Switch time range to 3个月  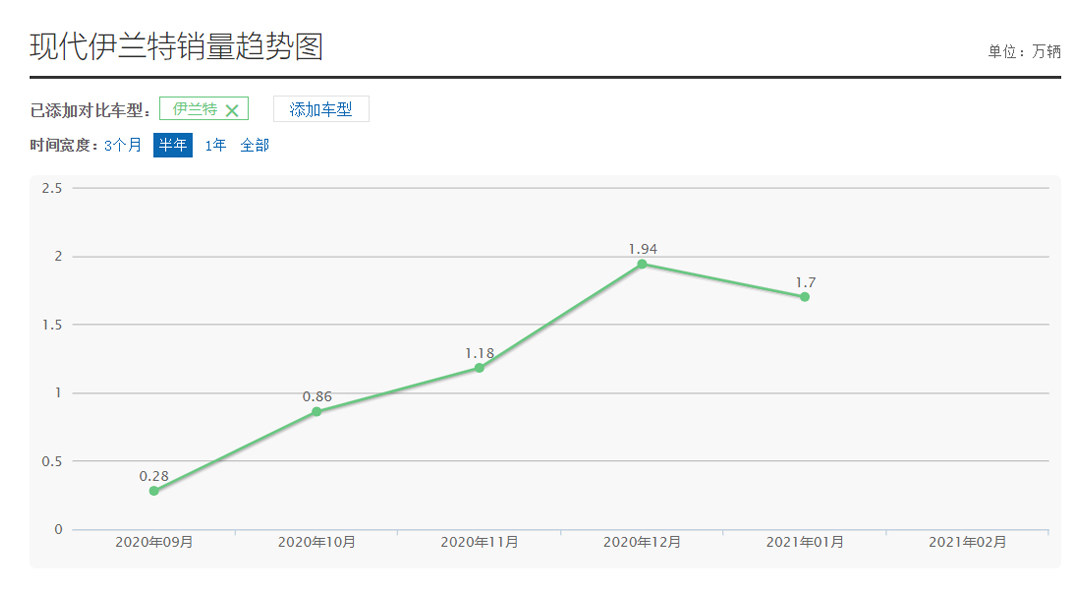[x=123, y=146]
